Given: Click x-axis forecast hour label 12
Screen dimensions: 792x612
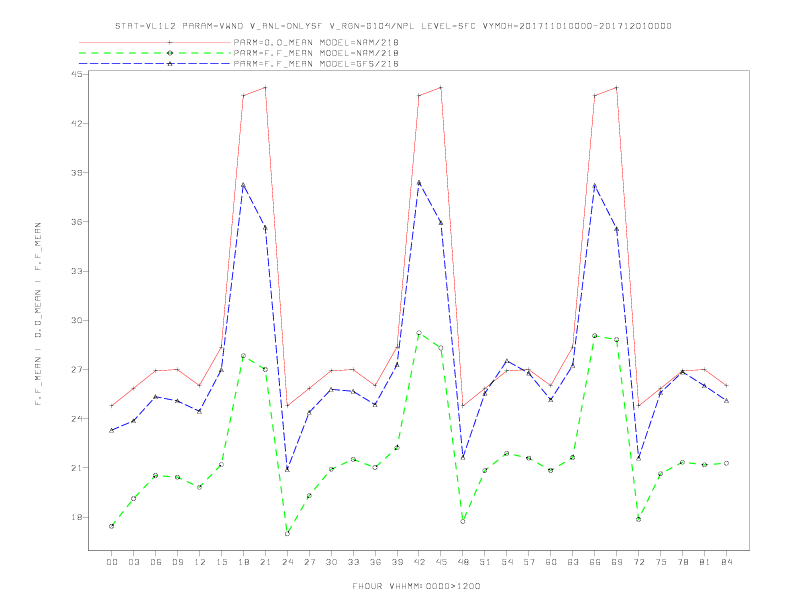Looking at the screenshot, I should pos(200,562).
